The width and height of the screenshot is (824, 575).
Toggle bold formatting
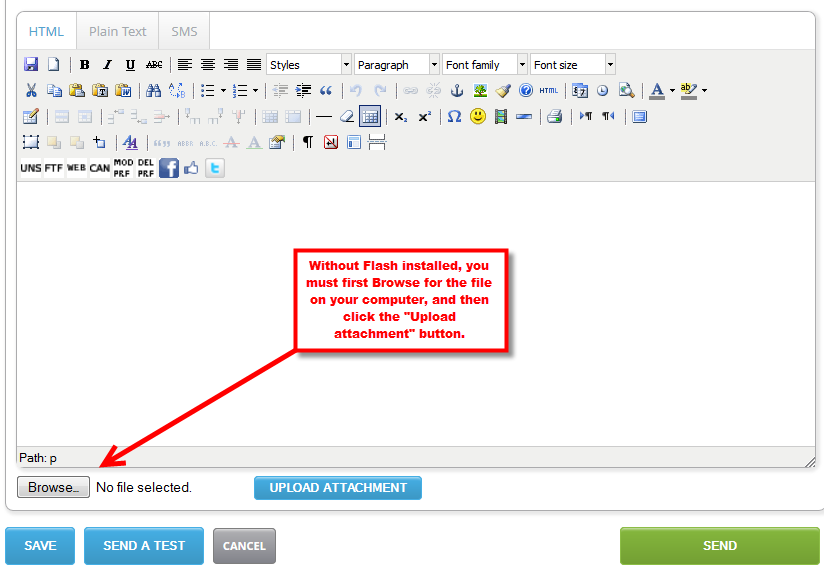(x=85, y=65)
